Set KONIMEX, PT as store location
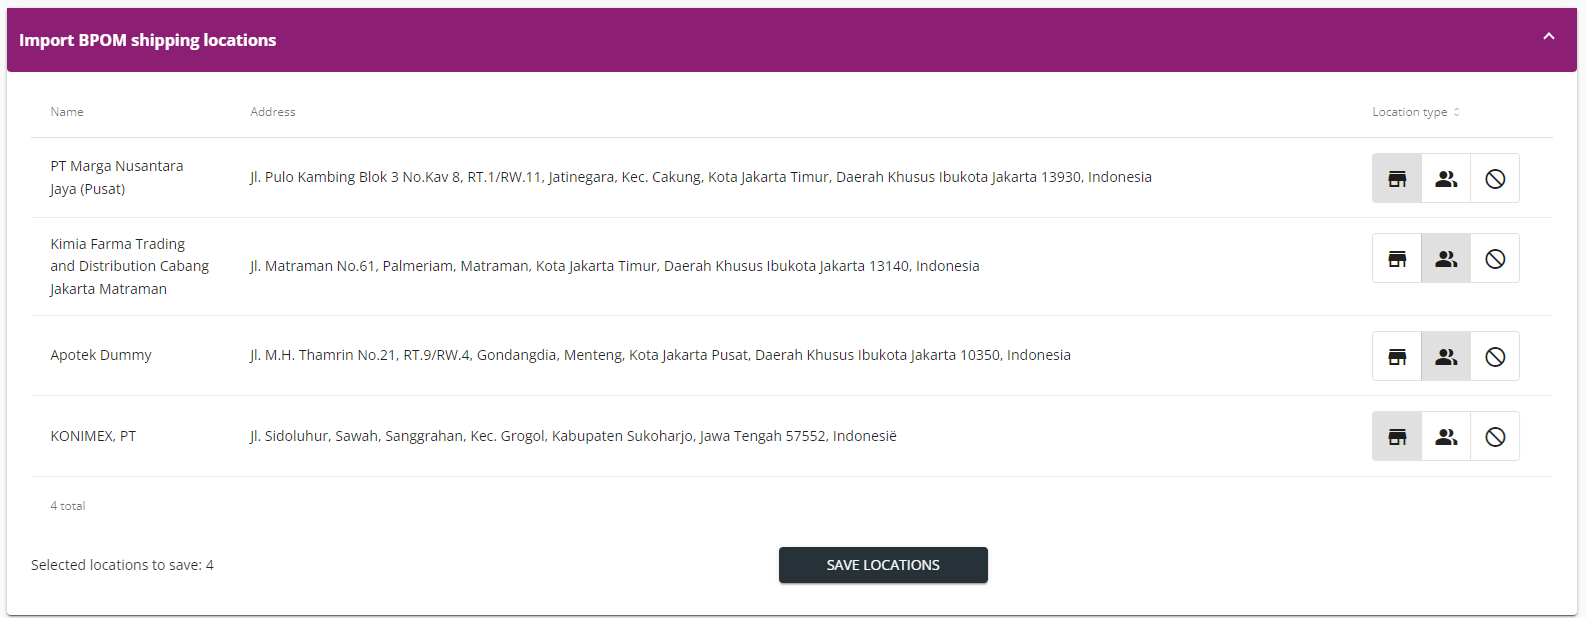The width and height of the screenshot is (1587, 618). 1397,436
